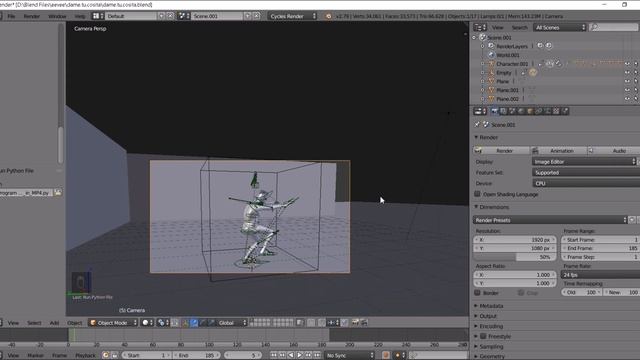This screenshot has width=640, height=360.
Task: Toggle visibility eye for Plane object
Action: pos(627,81)
